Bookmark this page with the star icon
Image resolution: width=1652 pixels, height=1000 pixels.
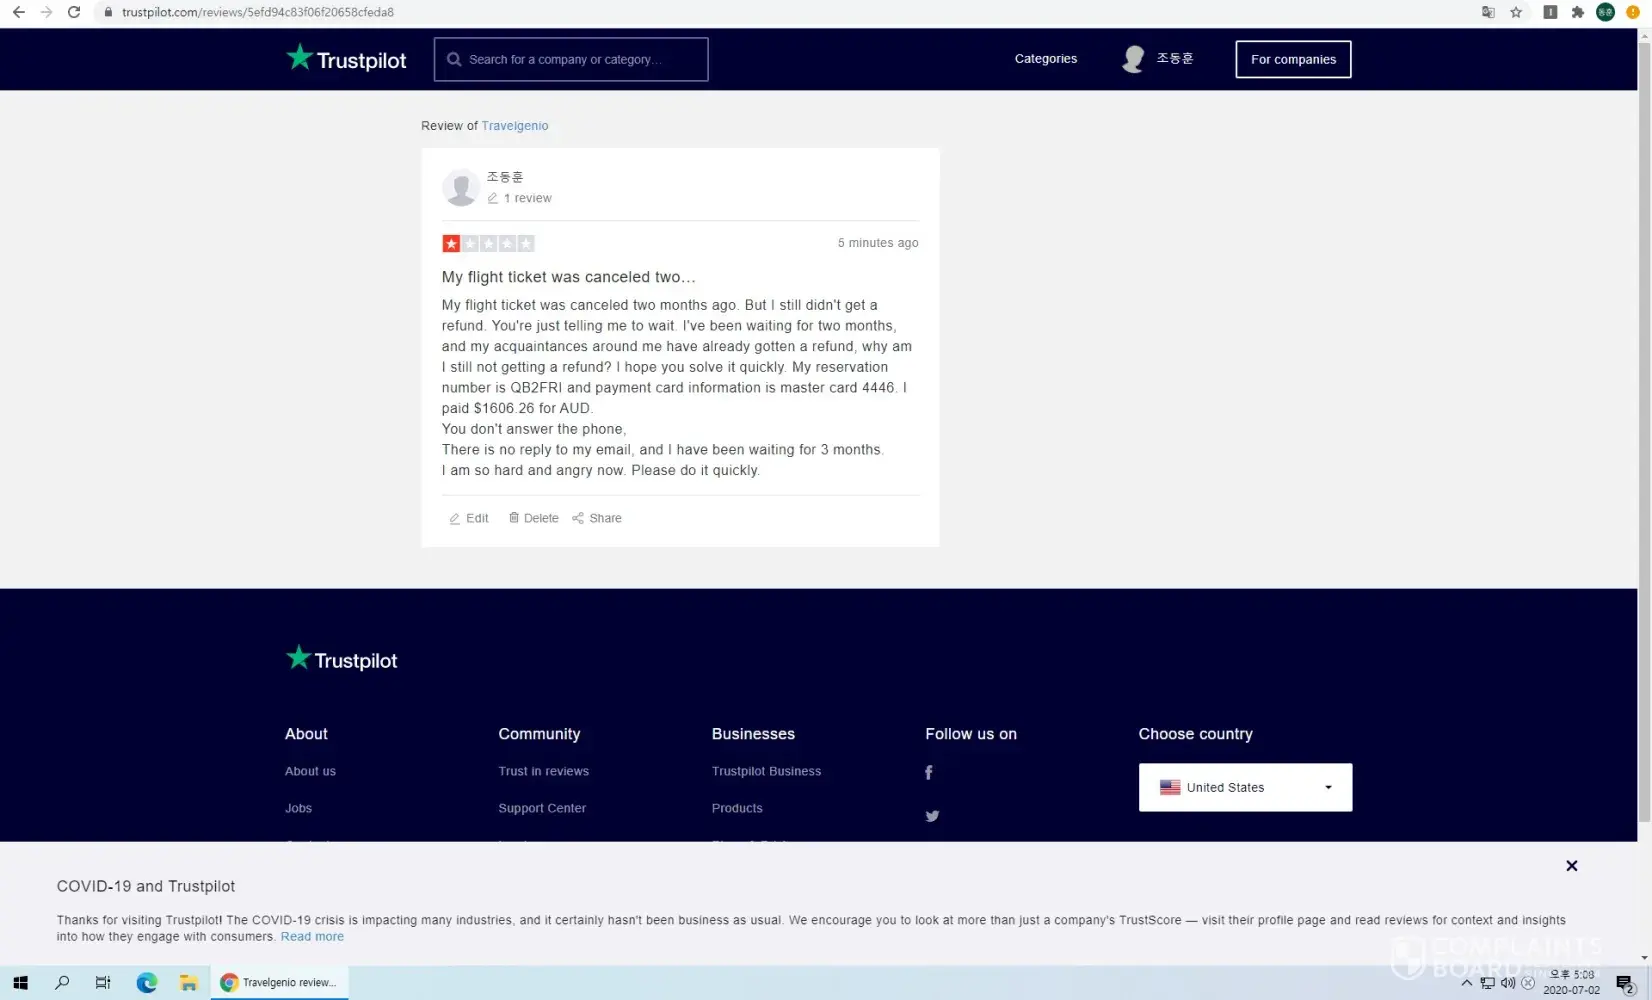(x=1516, y=12)
